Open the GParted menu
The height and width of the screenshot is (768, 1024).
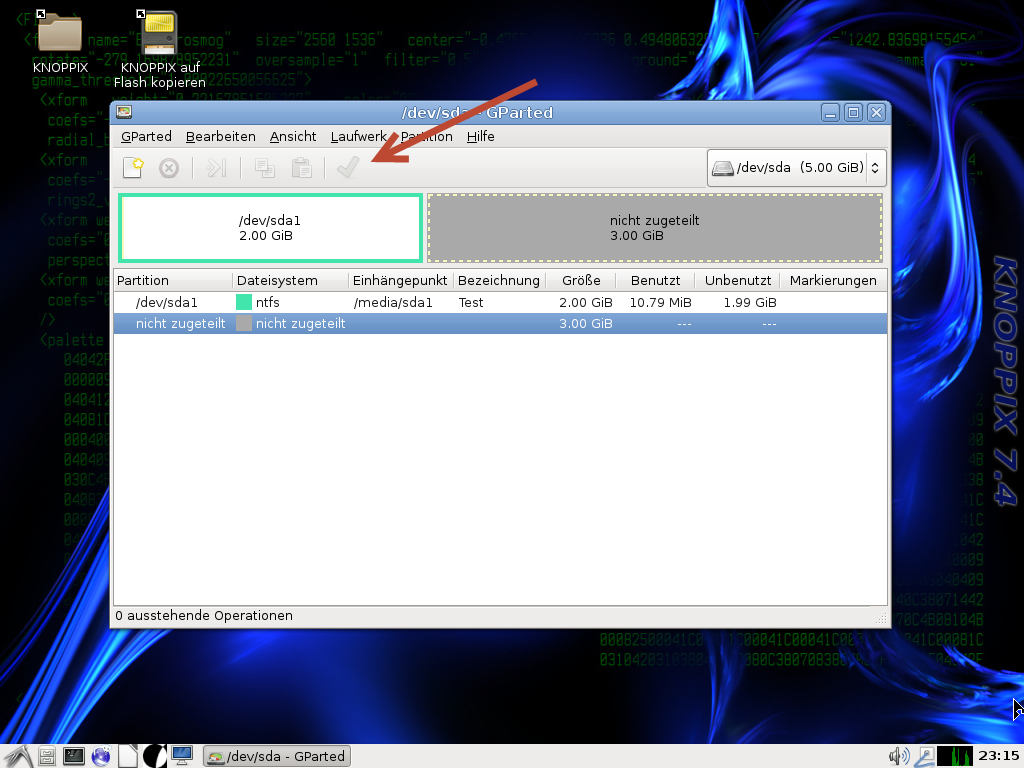pyautogui.click(x=146, y=136)
